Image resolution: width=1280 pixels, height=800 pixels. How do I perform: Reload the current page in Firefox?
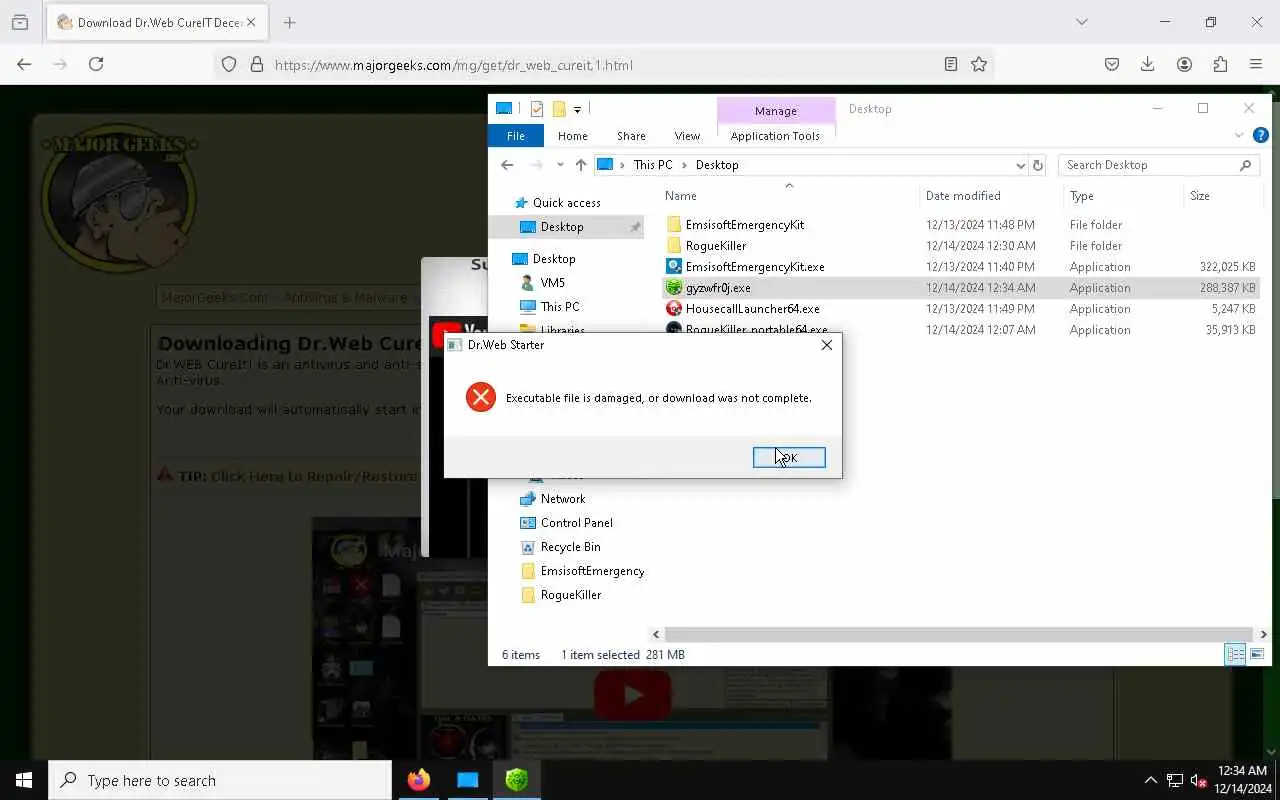[x=96, y=64]
